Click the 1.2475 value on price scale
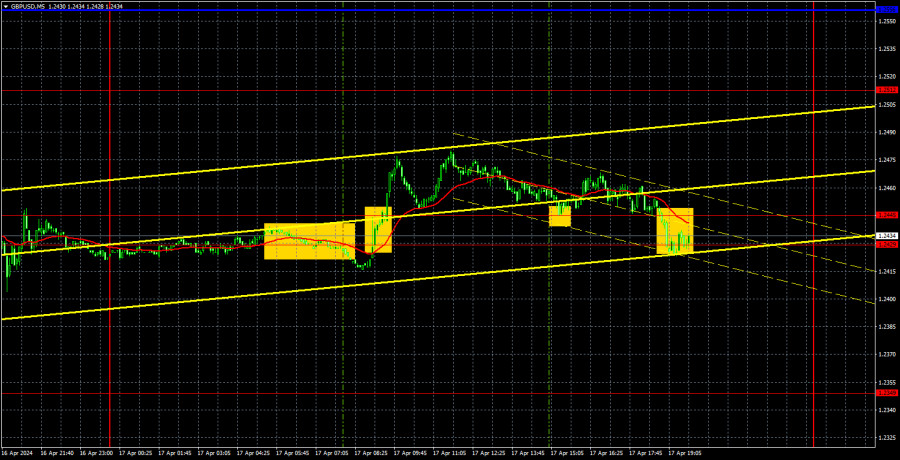 [x=887, y=160]
